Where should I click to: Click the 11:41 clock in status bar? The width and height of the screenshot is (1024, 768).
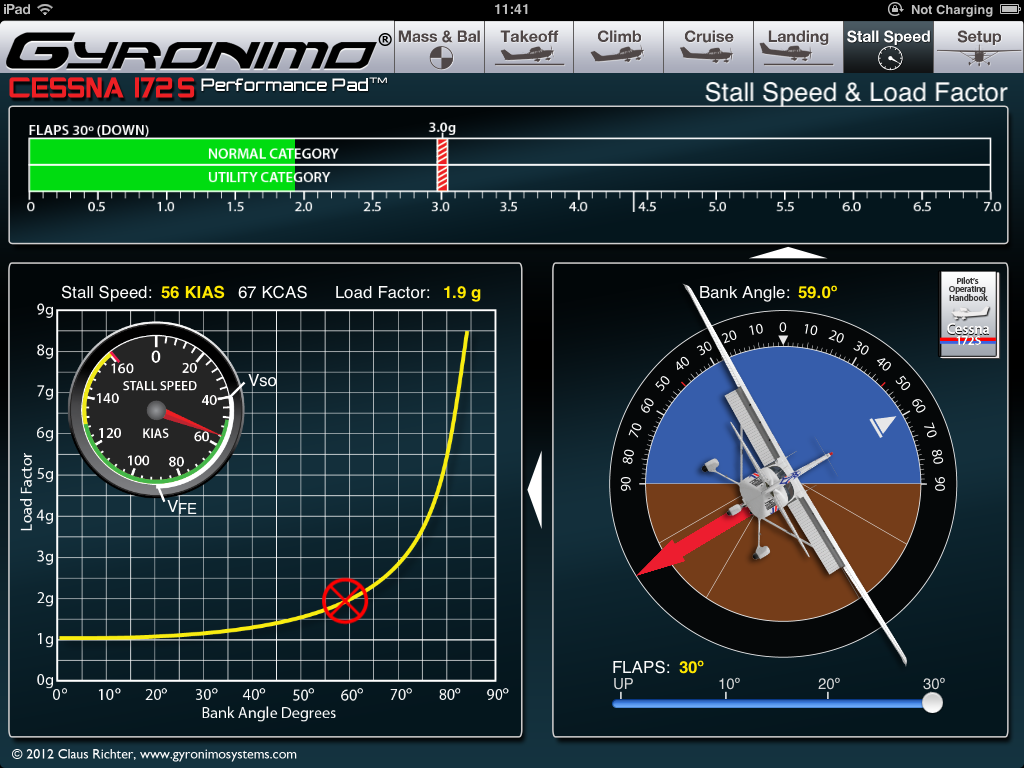click(x=511, y=9)
